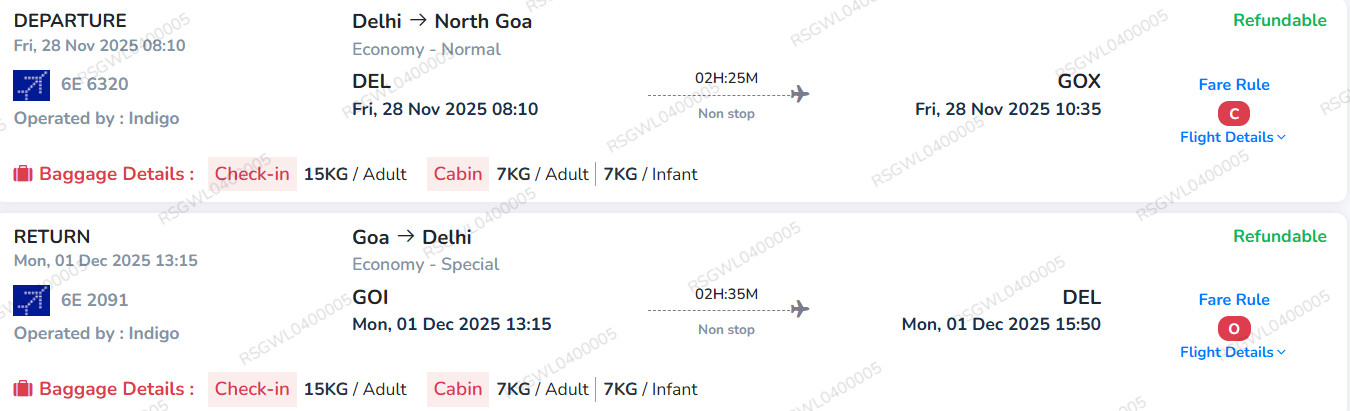This screenshot has width=1350, height=411.
Task: Click the return baggage suitcase icon
Action: click(x=23, y=389)
